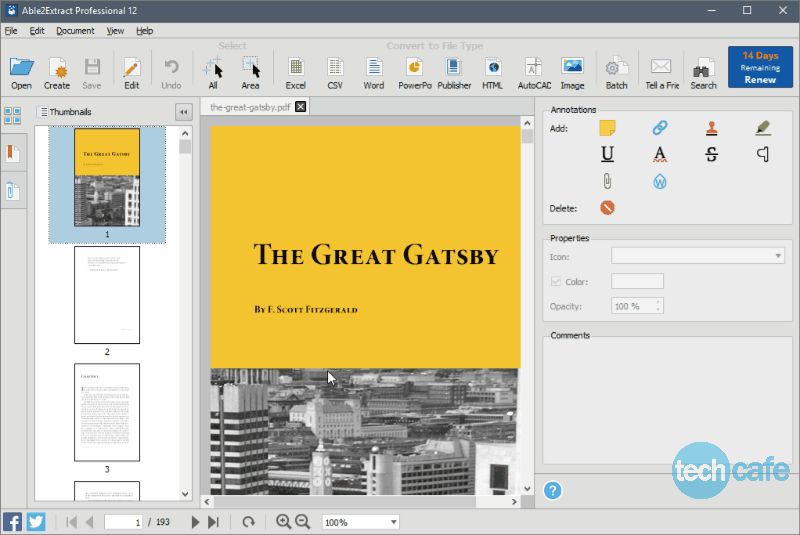Add a caret annotation
This screenshot has height=535, width=800.
click(x=763, y=154)
